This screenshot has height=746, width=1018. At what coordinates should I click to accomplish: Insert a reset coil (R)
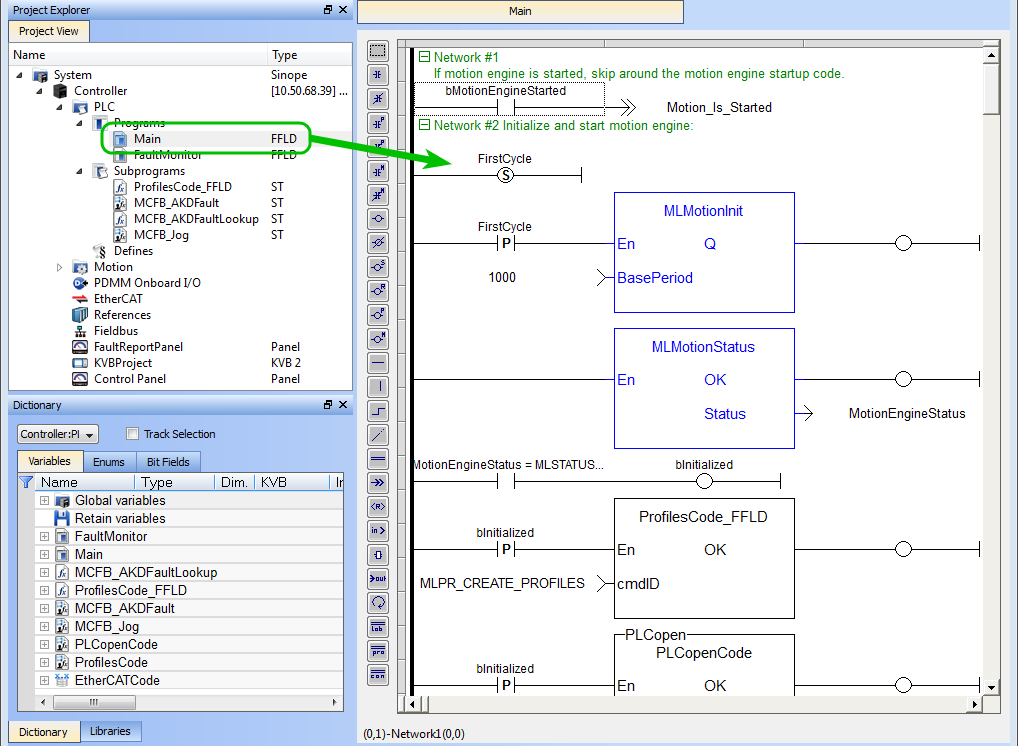(x=378, y=290)
